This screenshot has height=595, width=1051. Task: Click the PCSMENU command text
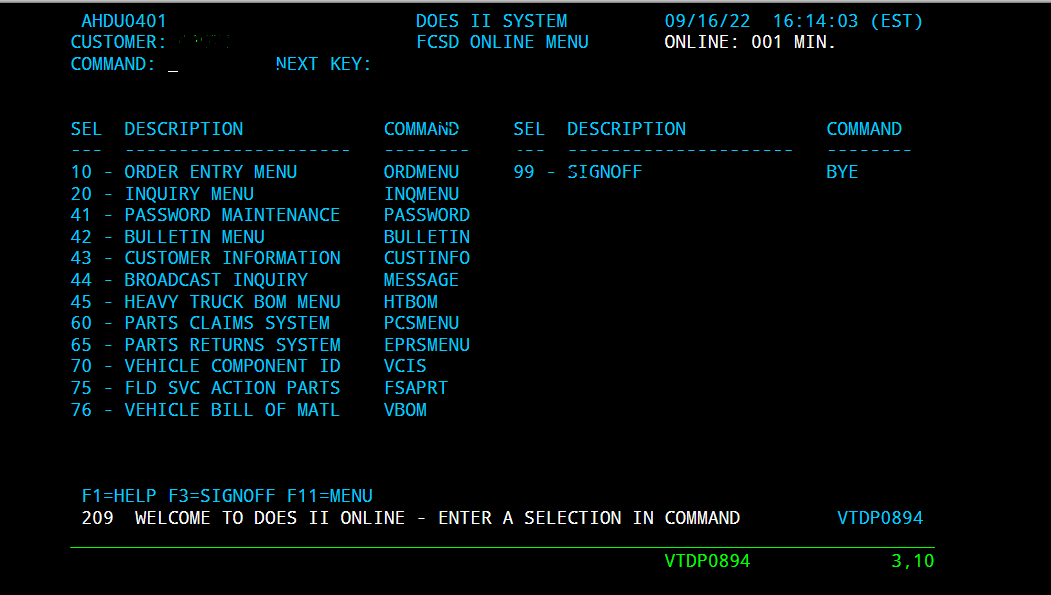pyautogui.click(x=421, y=323)
